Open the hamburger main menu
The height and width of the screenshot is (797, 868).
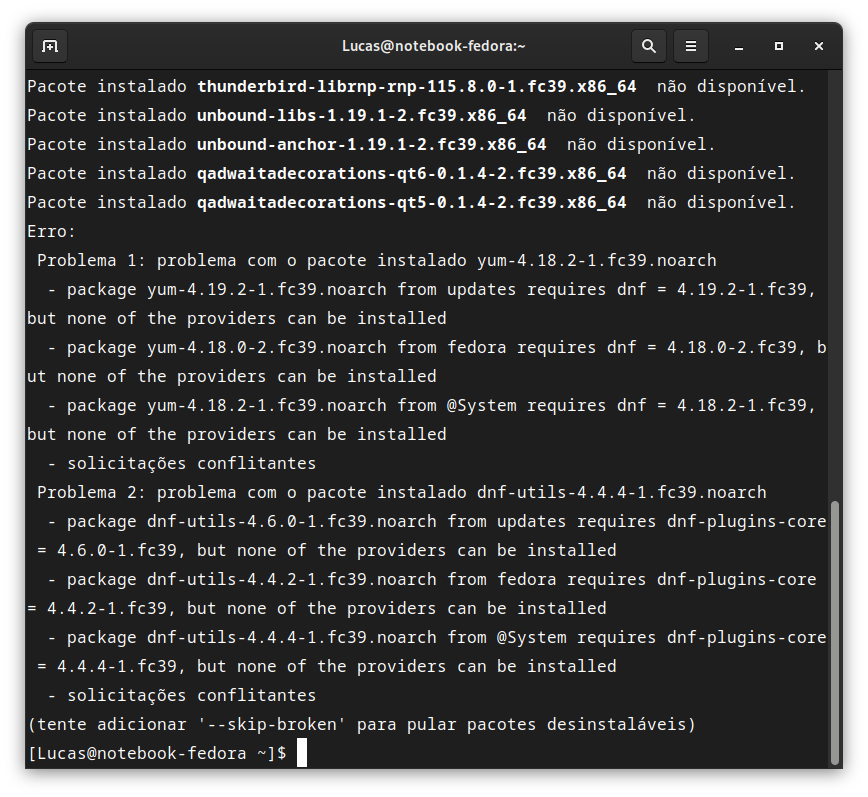tap(691, 46)
